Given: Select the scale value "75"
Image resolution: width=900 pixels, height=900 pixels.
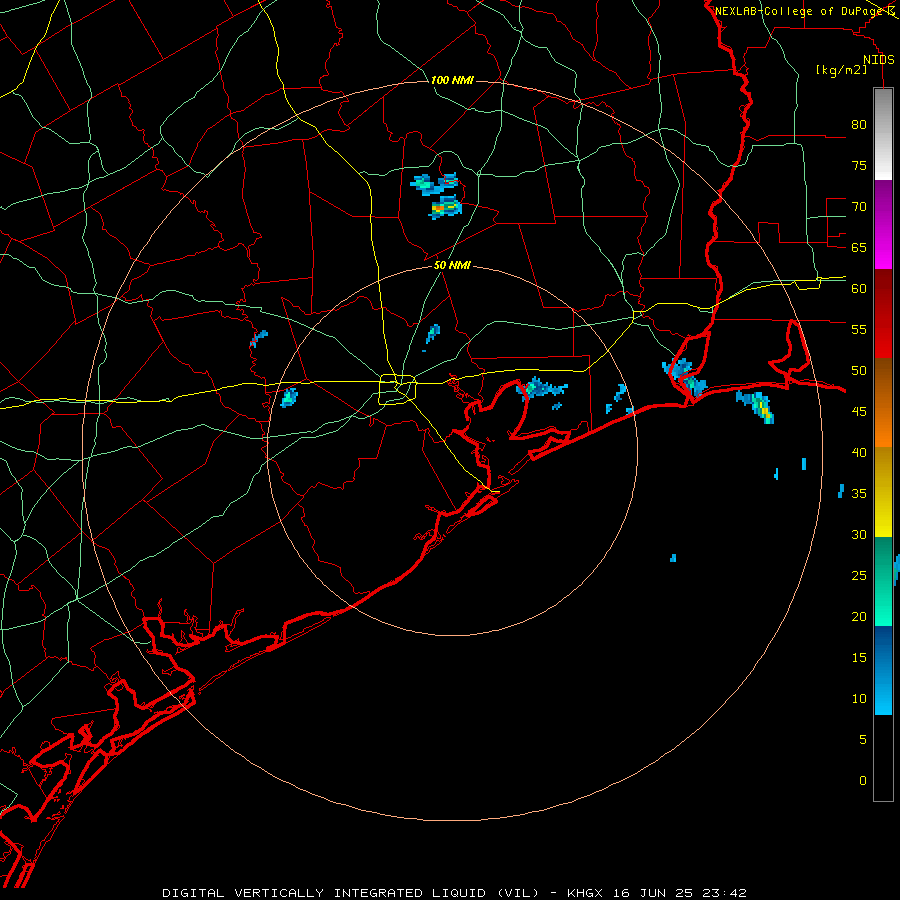Looking at the screenshot, I should (x=859, y=165).
